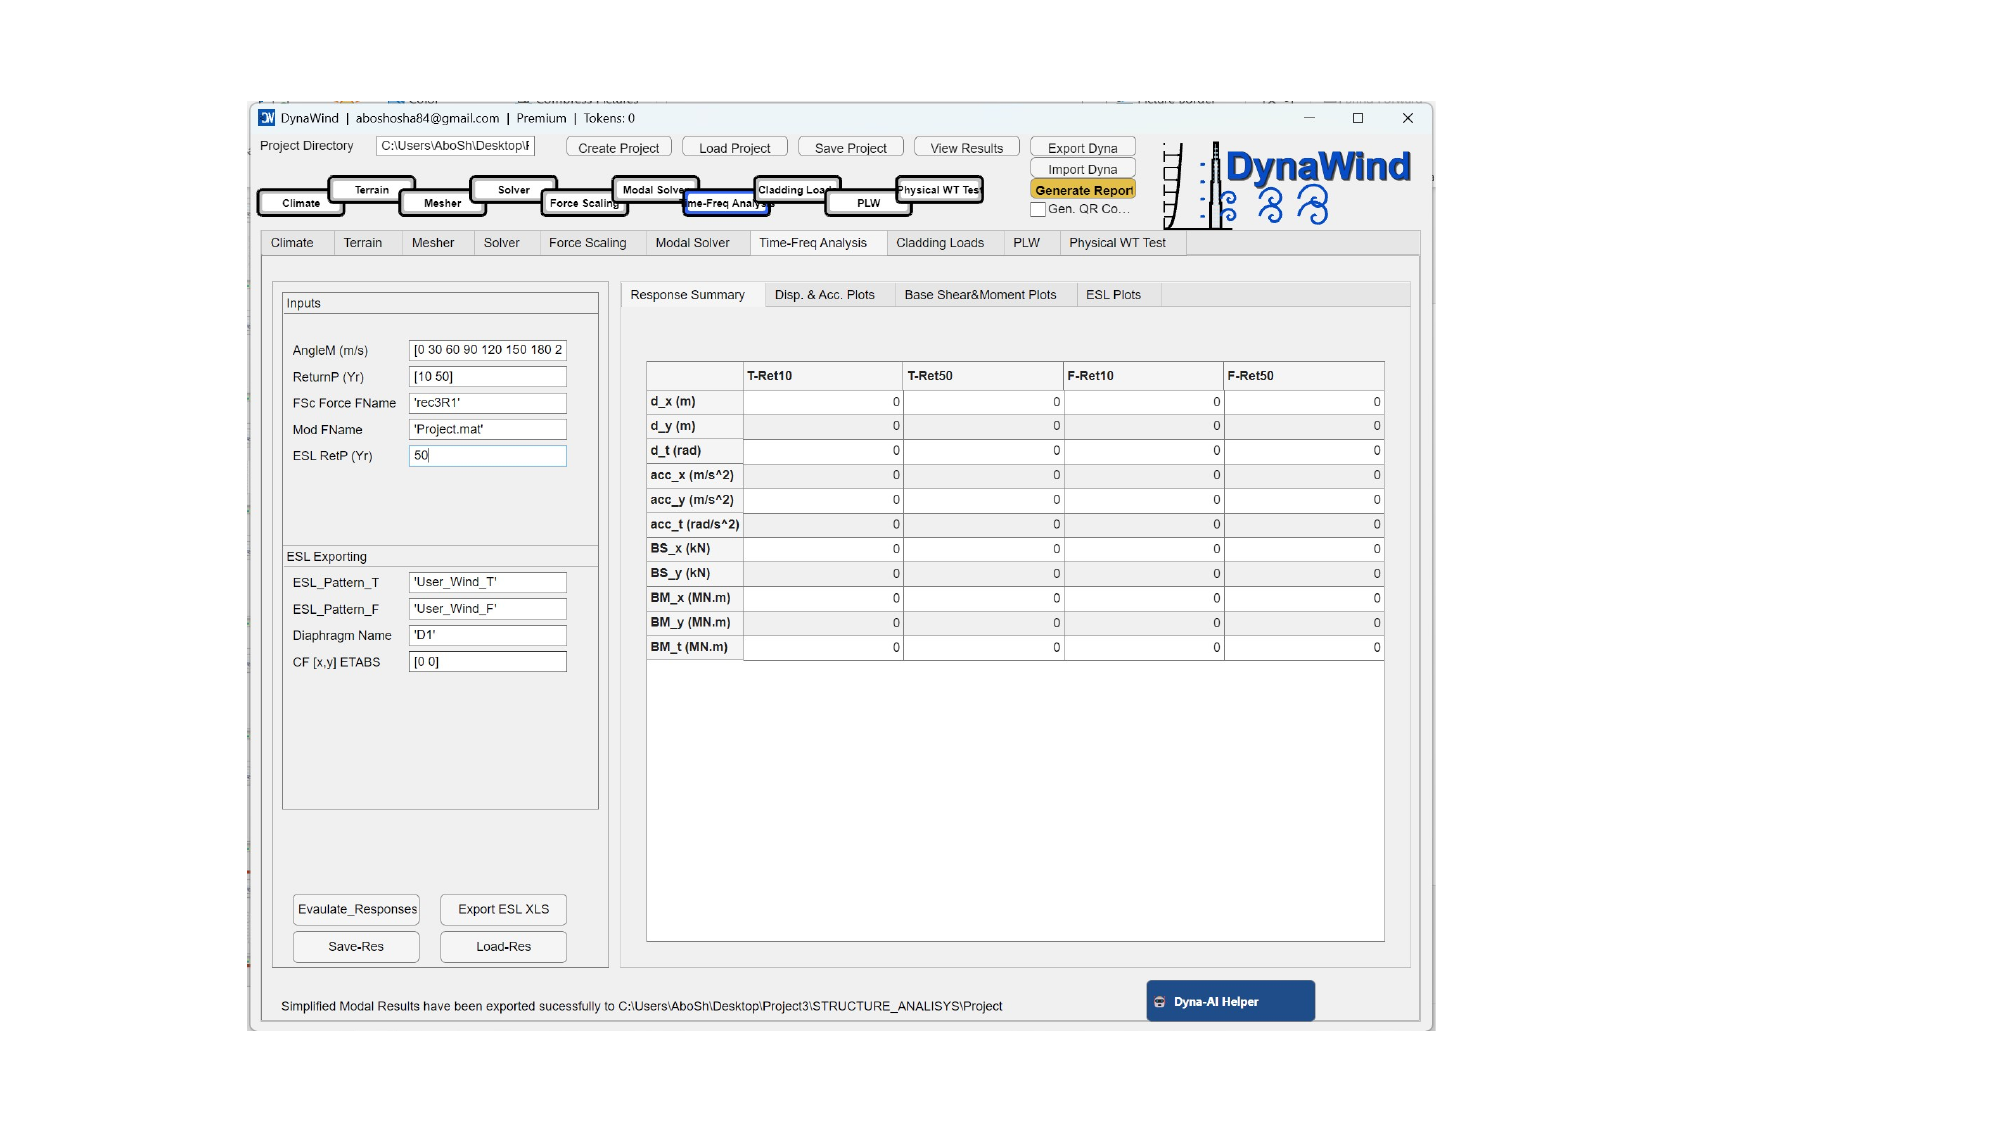Select the Solver workflow step box
This screenshot has width=2001, height=1125.
(x=513, y=189)
